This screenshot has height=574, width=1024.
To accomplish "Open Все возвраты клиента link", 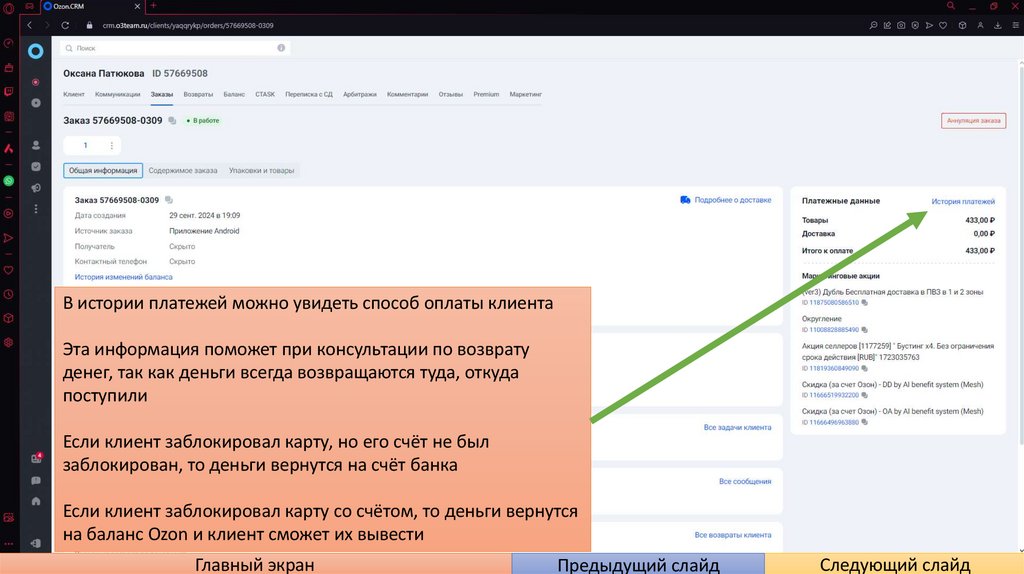I will click(733, 535).
